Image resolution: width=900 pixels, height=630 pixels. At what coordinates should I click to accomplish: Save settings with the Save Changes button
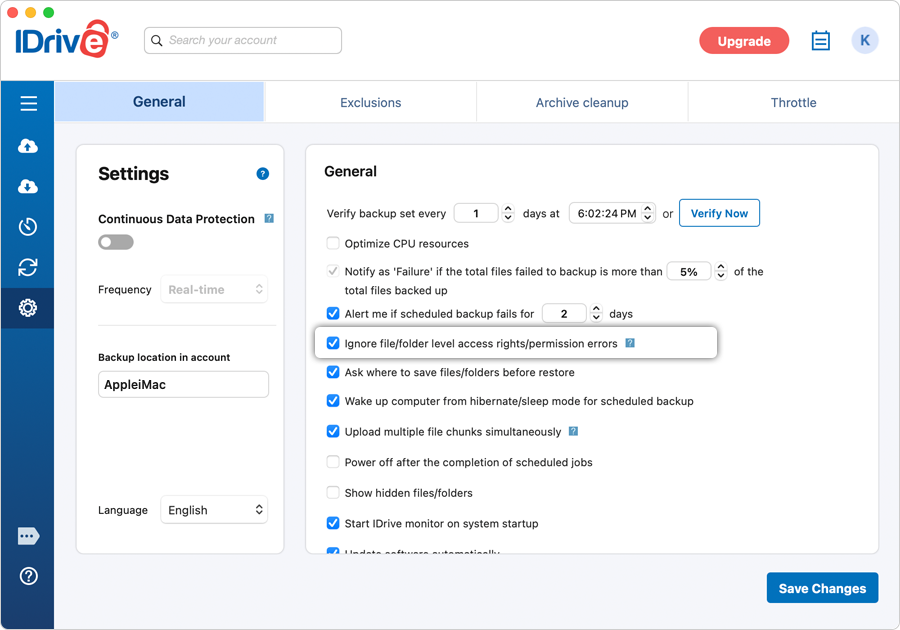tap(822, 588)
